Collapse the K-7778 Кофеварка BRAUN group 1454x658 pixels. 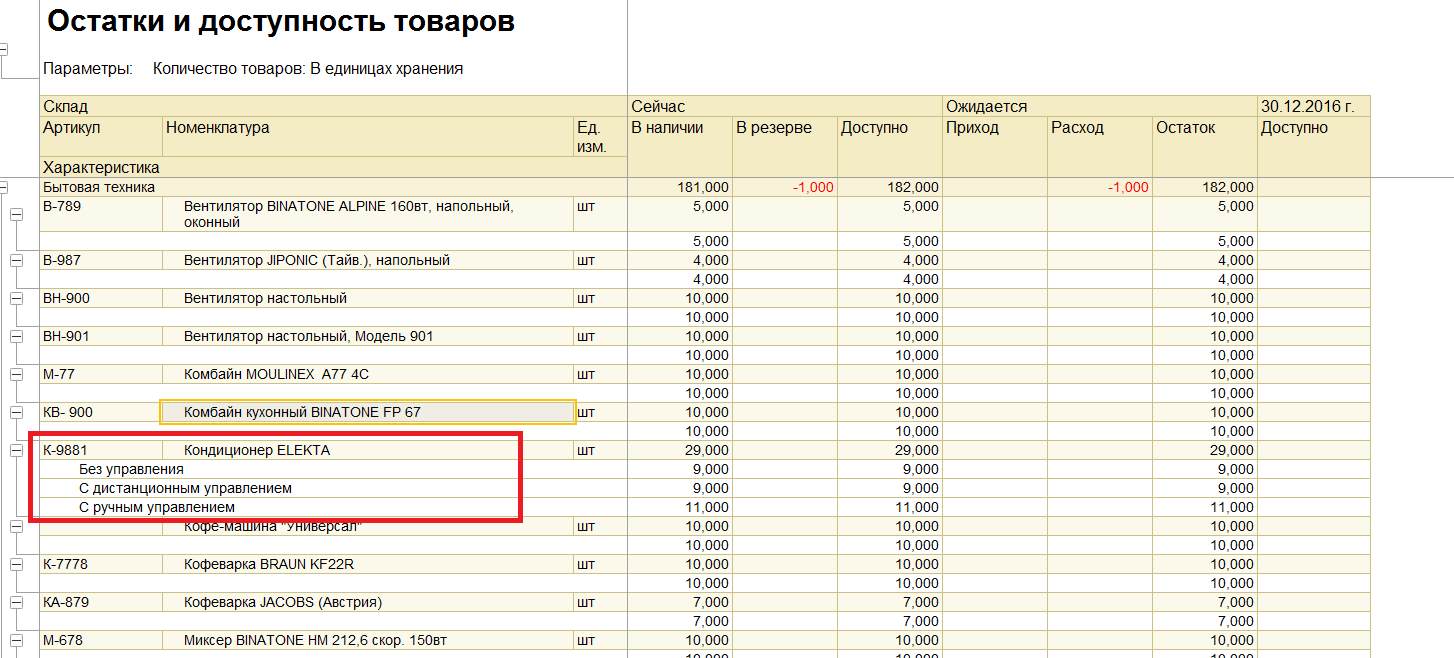pos(16,564)
